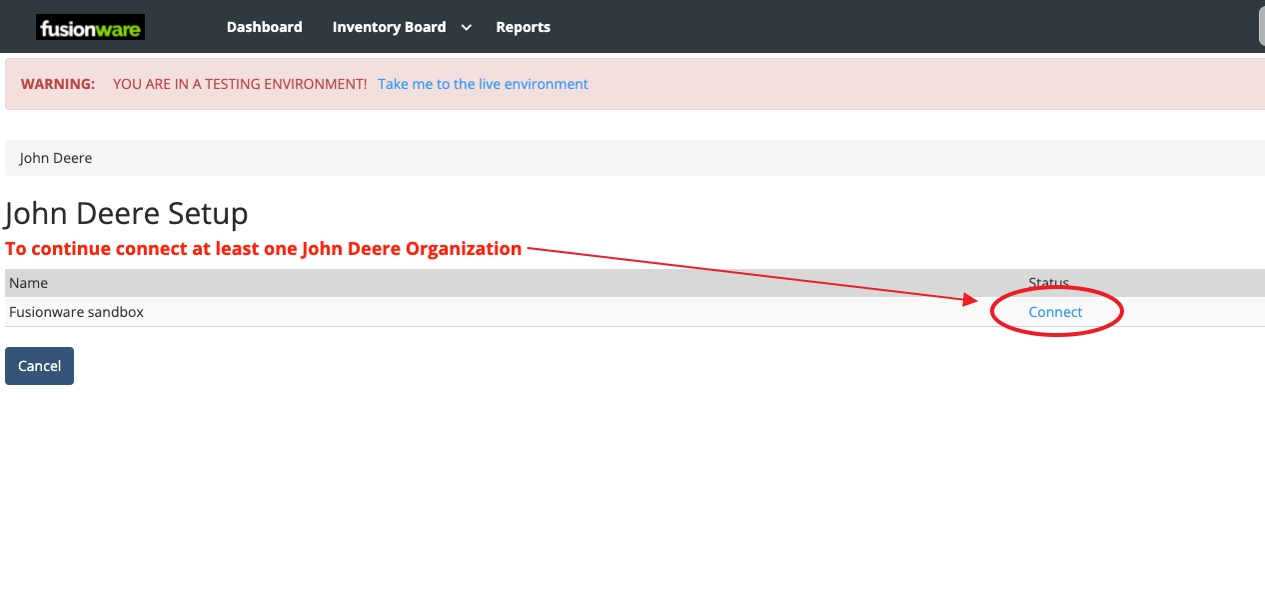Click the red arrow line annotation
The image size is (1265, 591).
click(750, 272)
